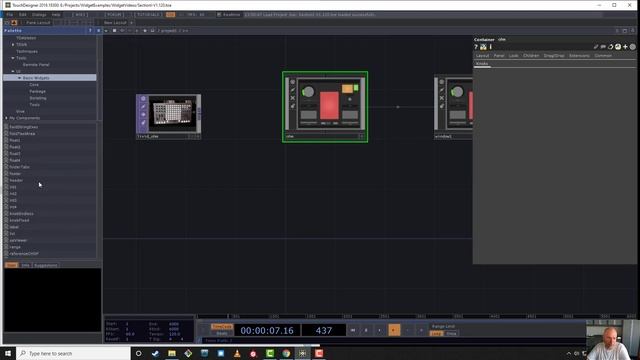Collapse the UI palette folder
This screenshot has height=360, width=640.
13,71
